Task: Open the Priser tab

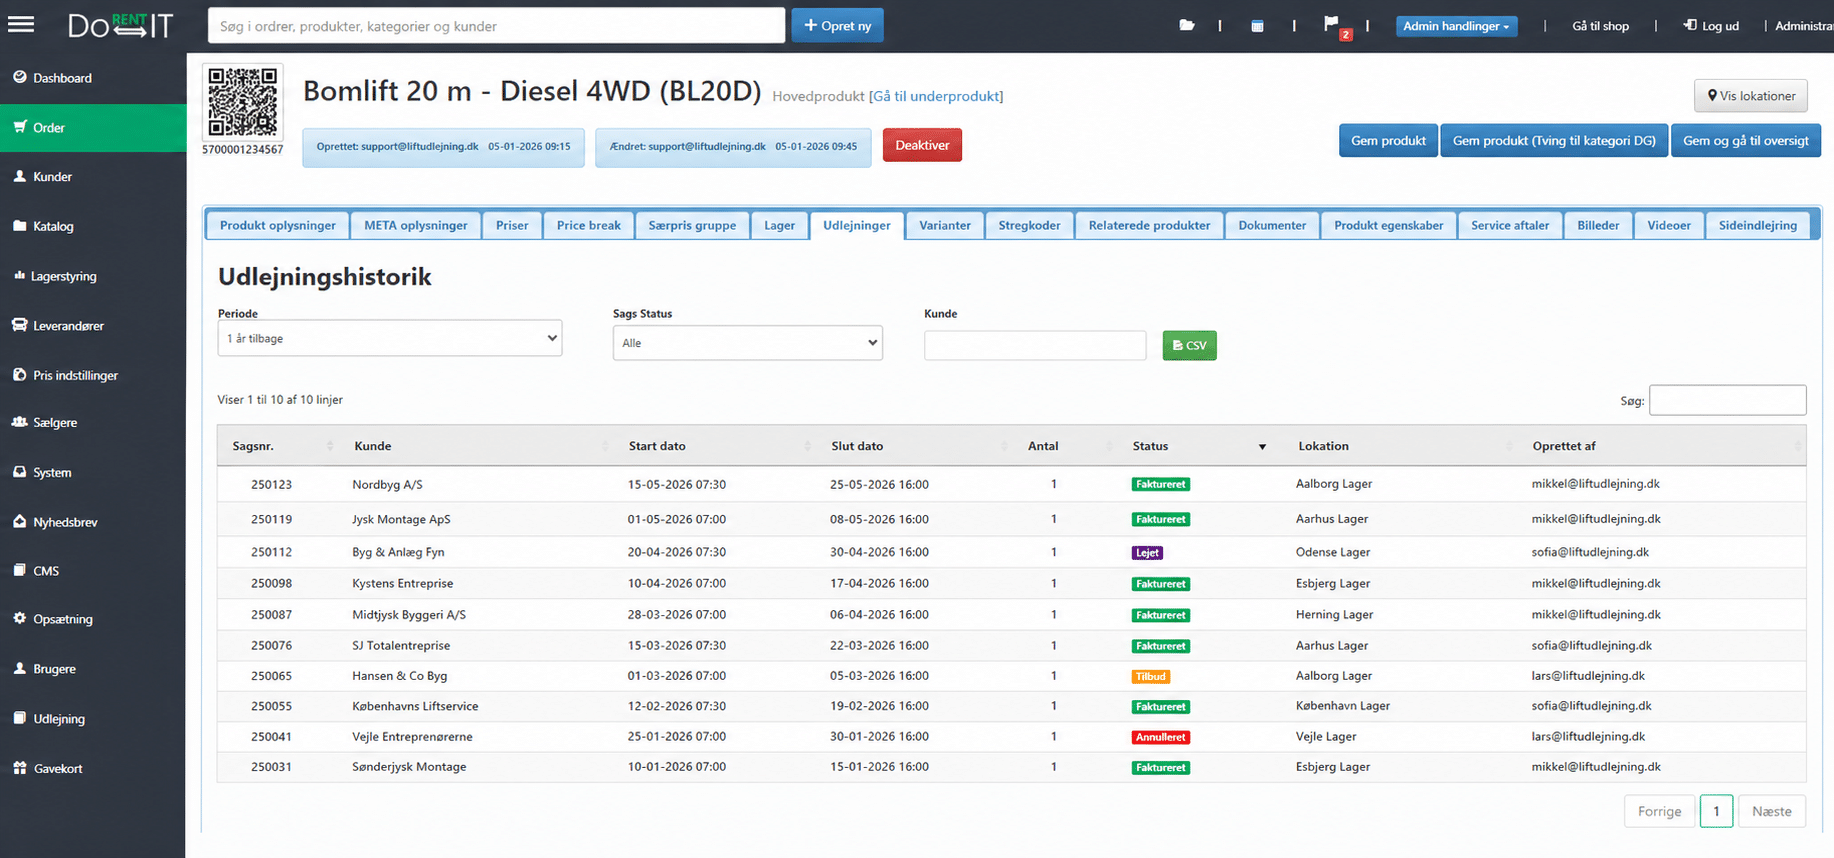Action: pyautogui.click(x=512, y=226)
